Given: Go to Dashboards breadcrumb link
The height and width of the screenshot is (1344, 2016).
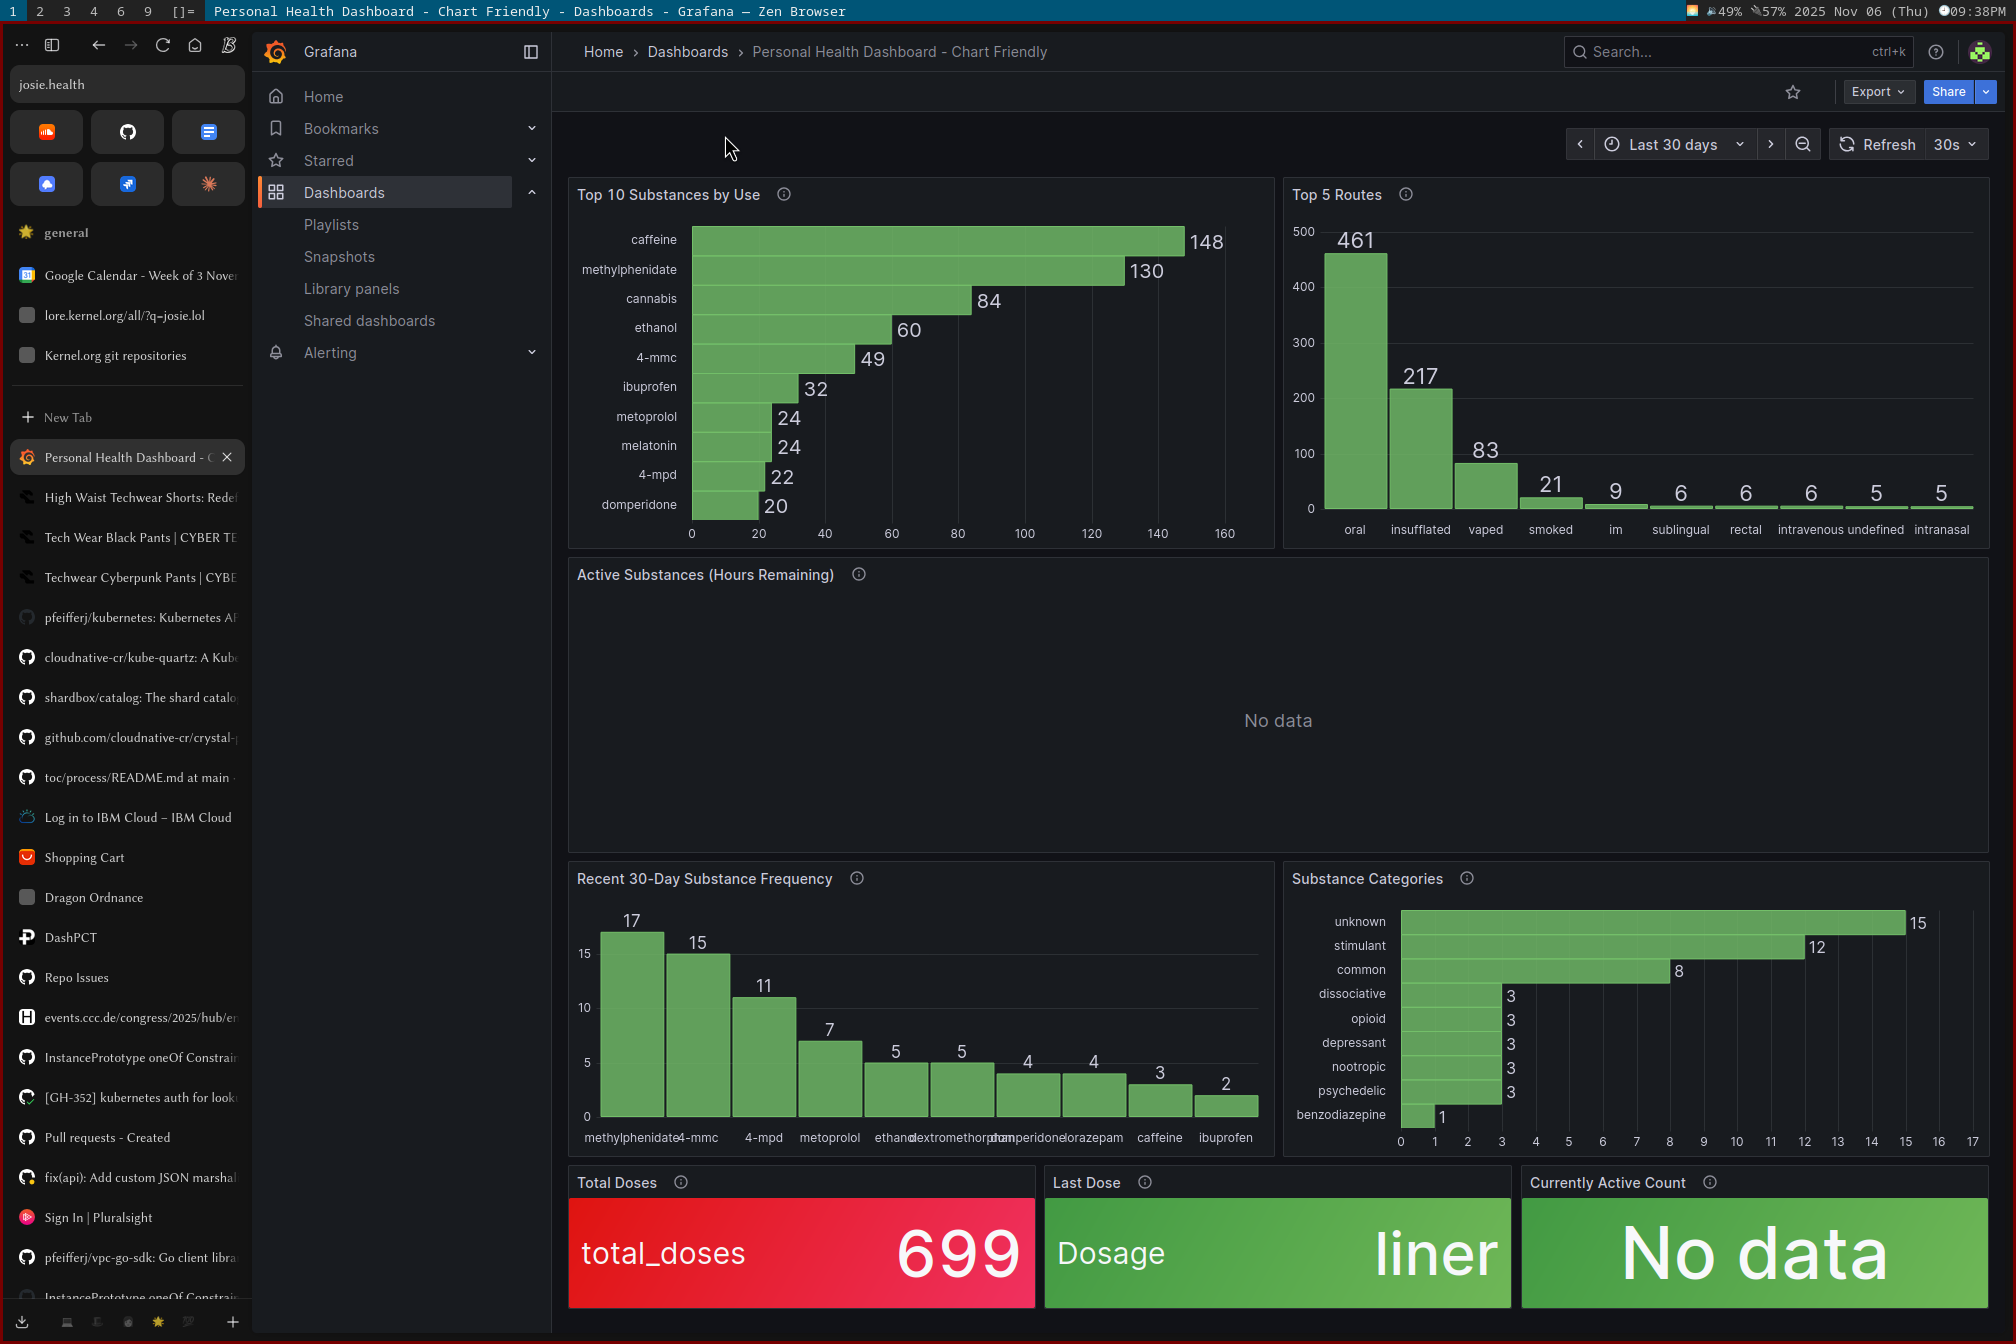Looking at the screenshot, I should point(687,52).
